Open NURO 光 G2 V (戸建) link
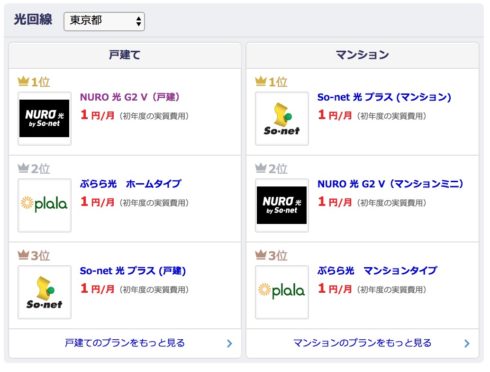The height and width of the screenshot is (372, 490). tap(130, 97)
